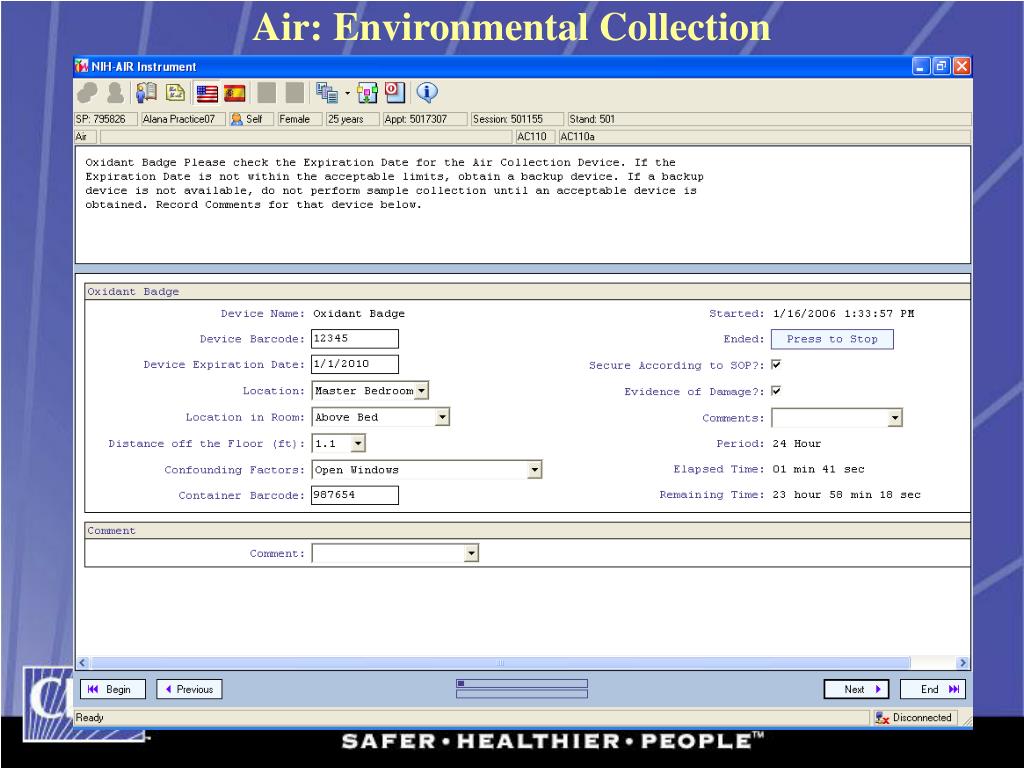
Task: Expand the Comment dropdown in Comment section
Action: tap(471, 553)
